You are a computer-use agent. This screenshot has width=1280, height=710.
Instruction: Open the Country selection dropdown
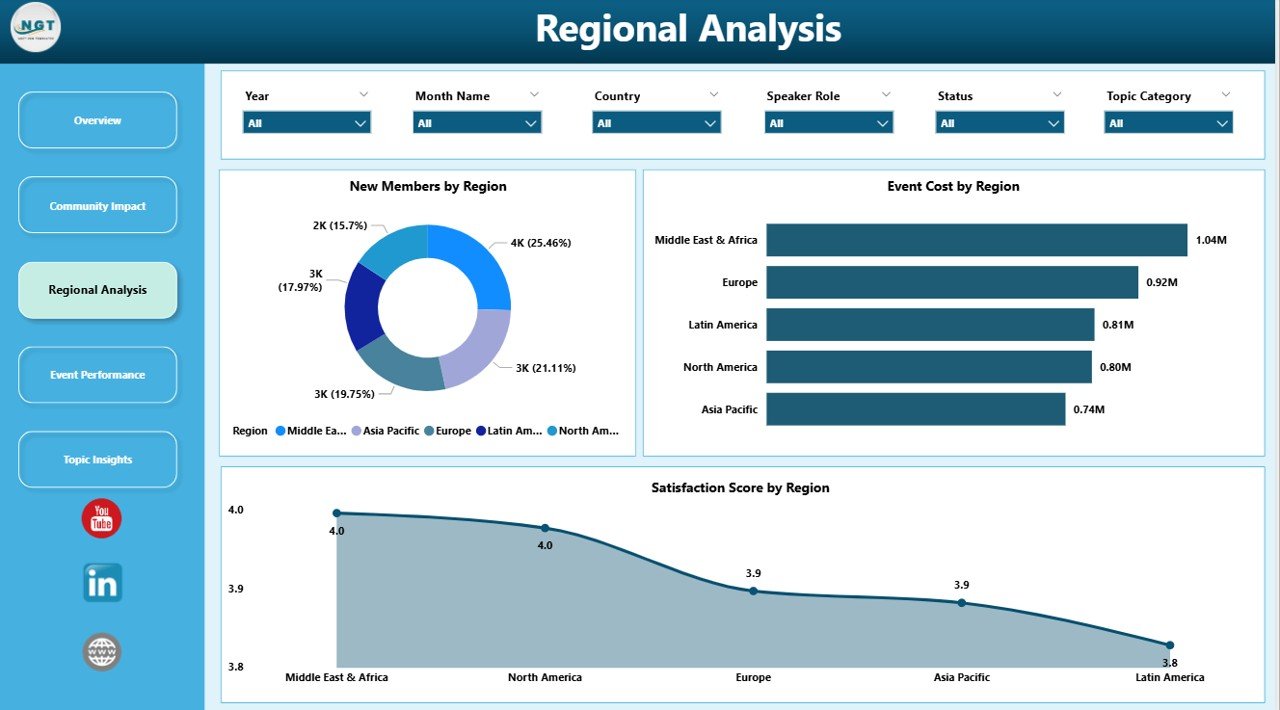(656, 122)
